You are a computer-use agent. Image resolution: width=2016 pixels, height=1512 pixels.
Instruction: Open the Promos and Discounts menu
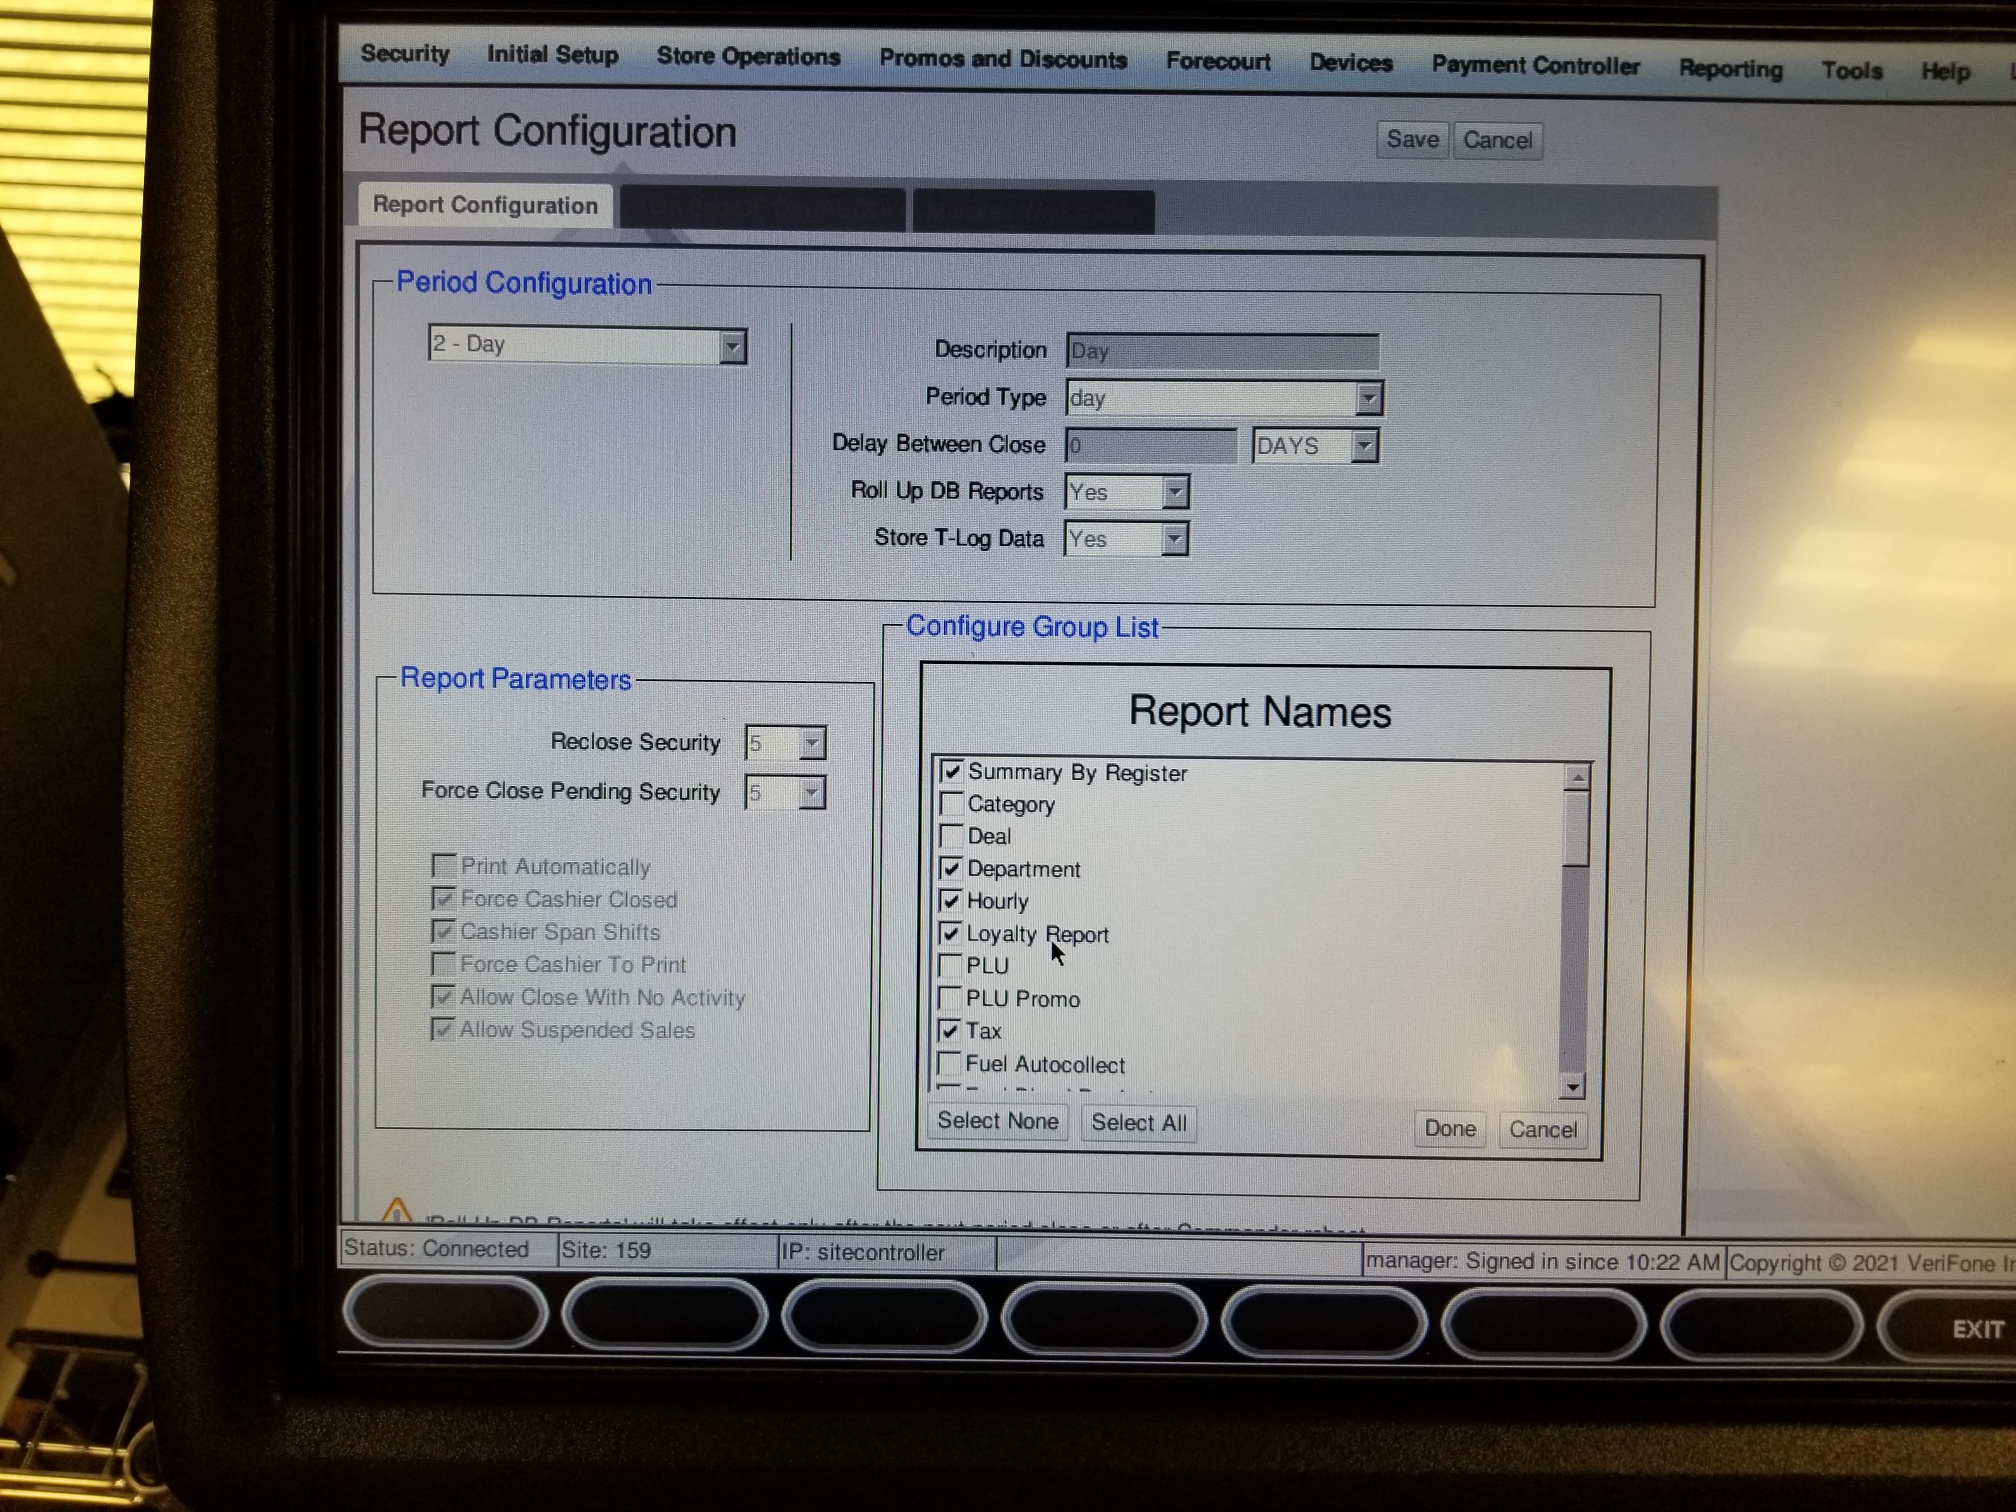point(1002,58)
